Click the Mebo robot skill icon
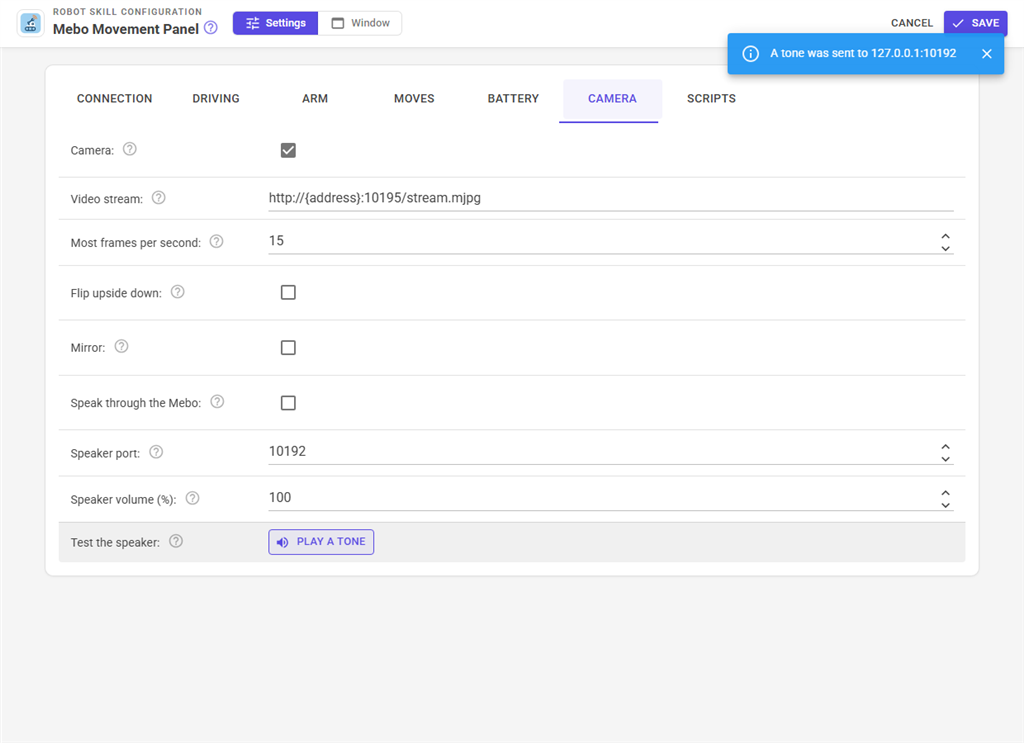Screen dimensions: 1024x743 point(30,24)
